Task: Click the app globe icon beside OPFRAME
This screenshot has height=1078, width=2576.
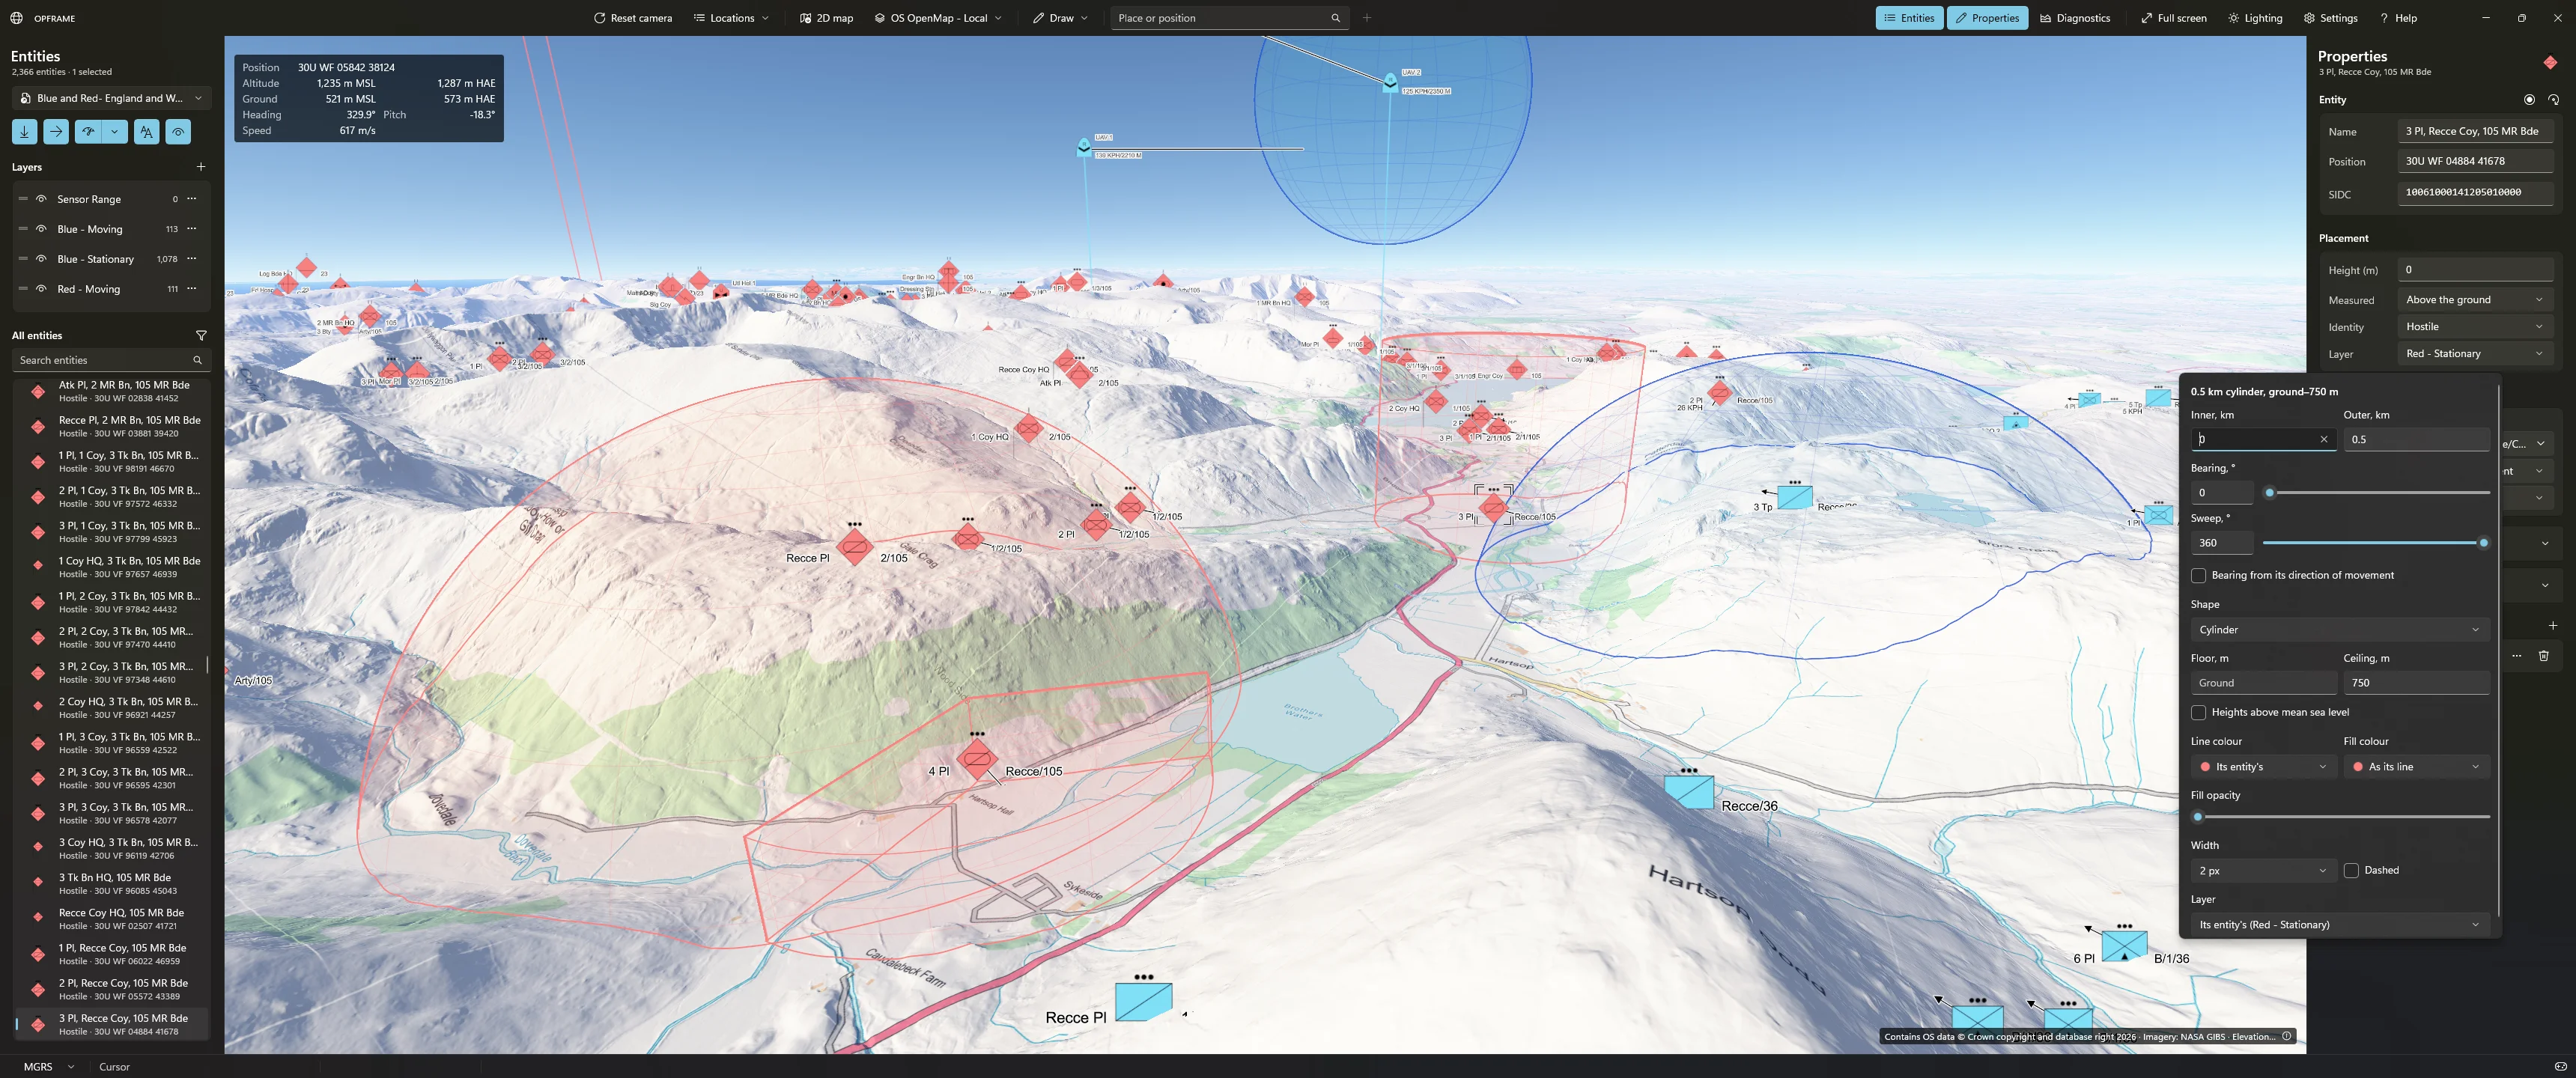Action: 16,18
